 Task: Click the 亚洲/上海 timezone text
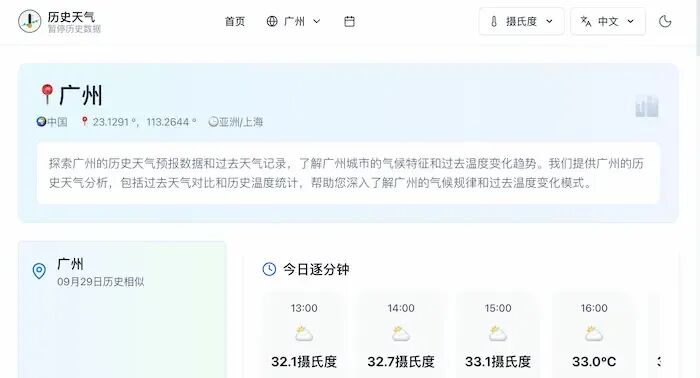(241, 122)
